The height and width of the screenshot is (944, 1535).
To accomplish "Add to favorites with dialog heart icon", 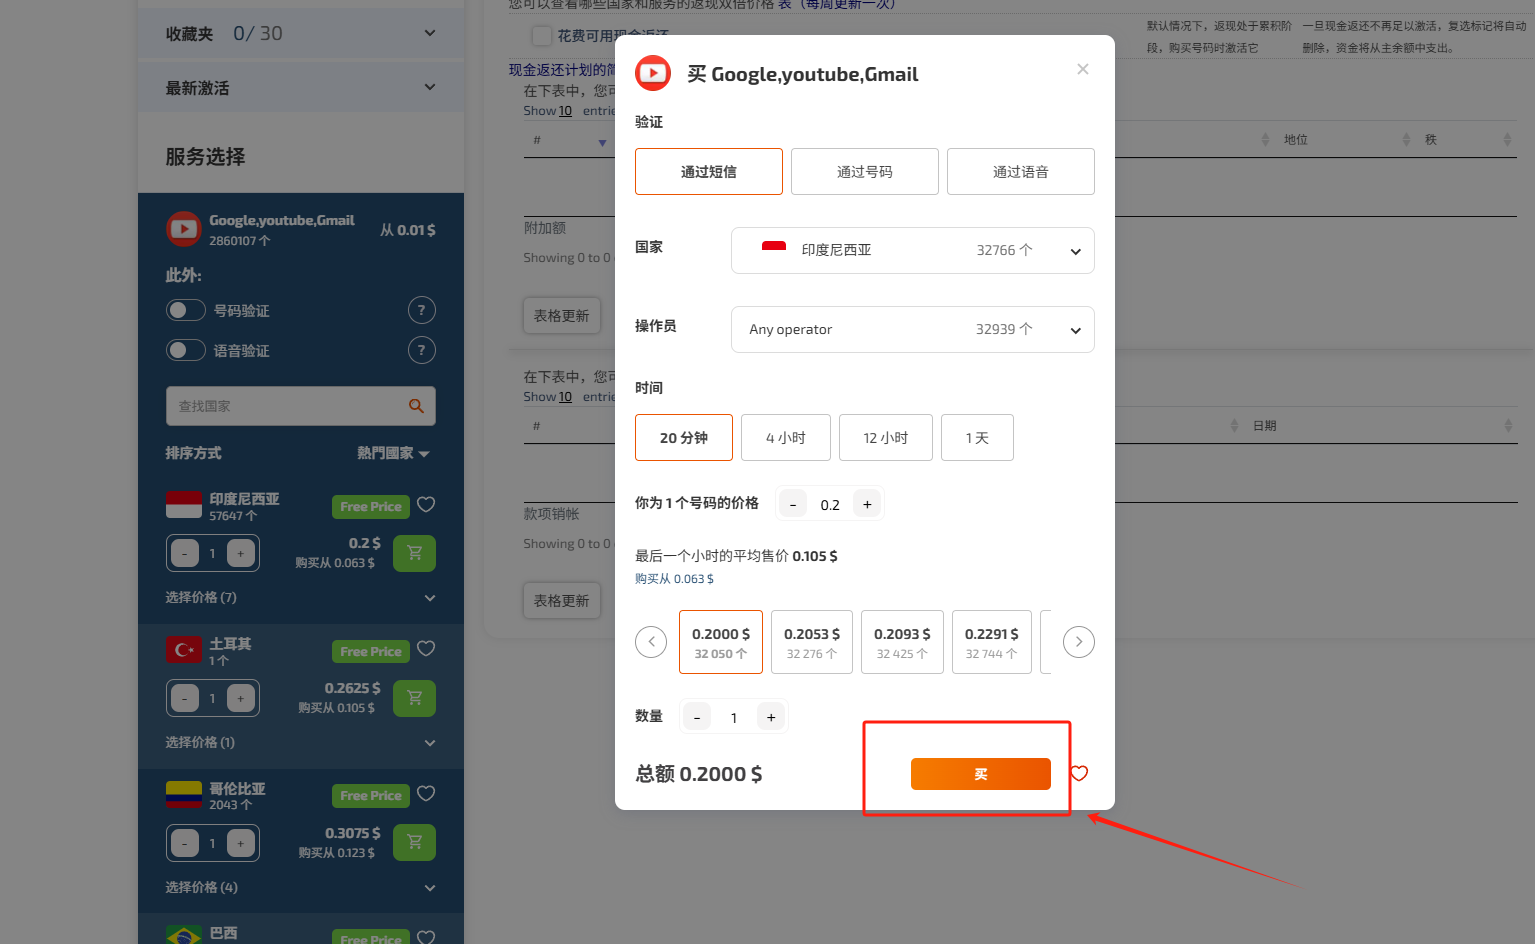I will pyautogui.click(x=1080, y=773).
